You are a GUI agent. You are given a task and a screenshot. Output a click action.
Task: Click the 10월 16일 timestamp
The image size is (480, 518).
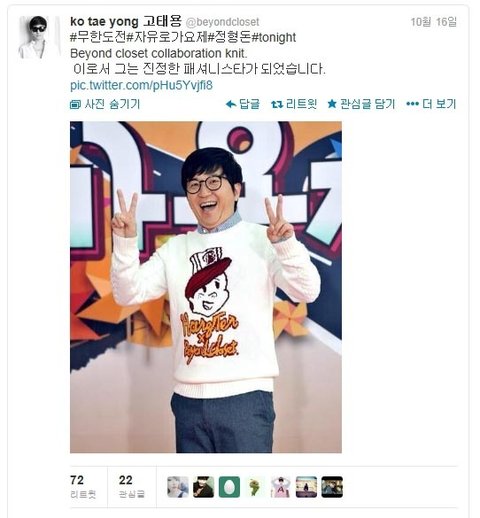coord(433,22)
